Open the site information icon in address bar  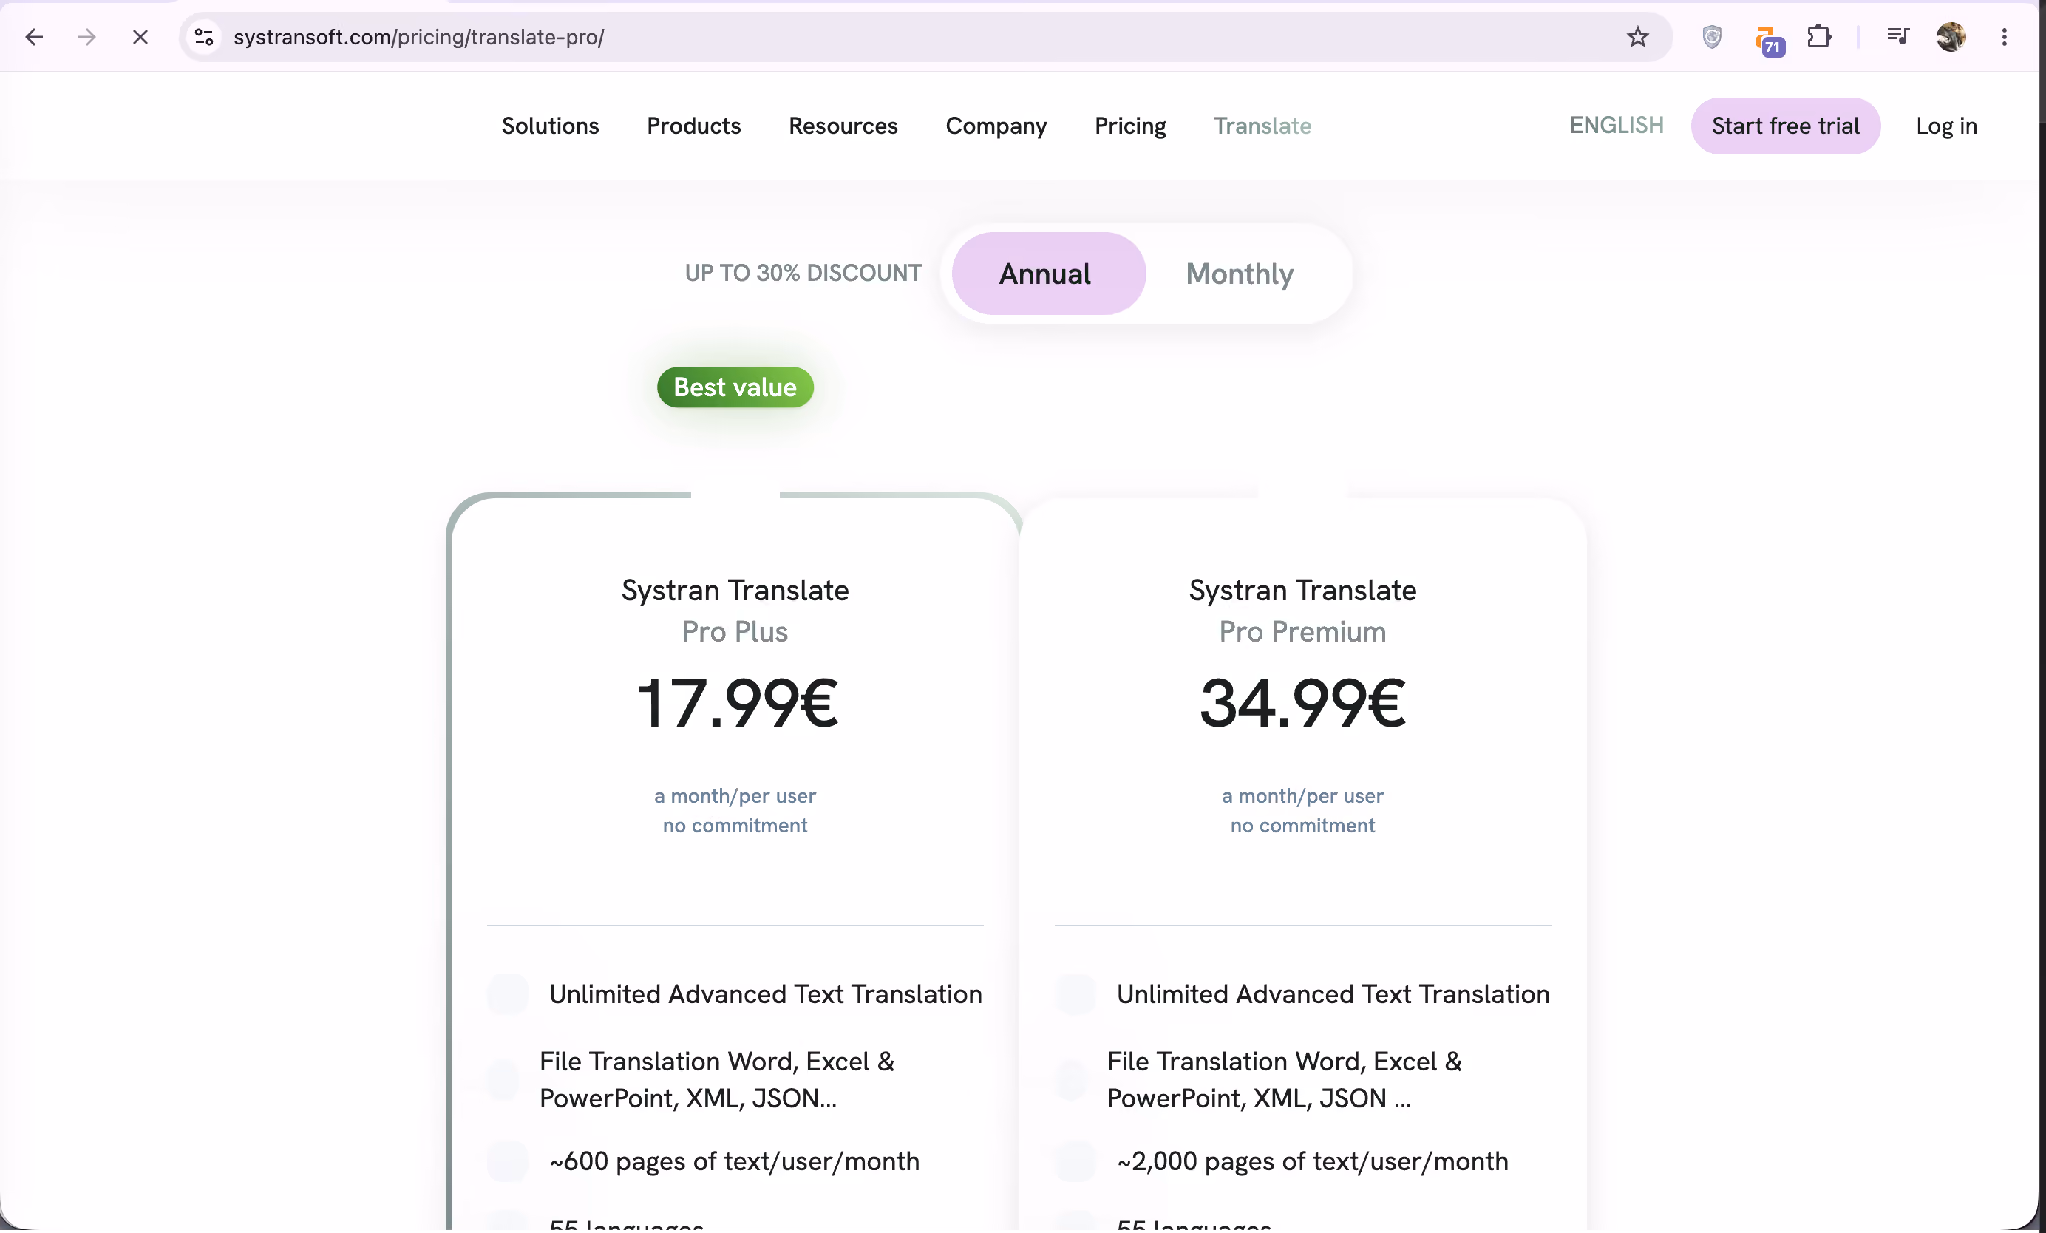click(x=204, y=37)
